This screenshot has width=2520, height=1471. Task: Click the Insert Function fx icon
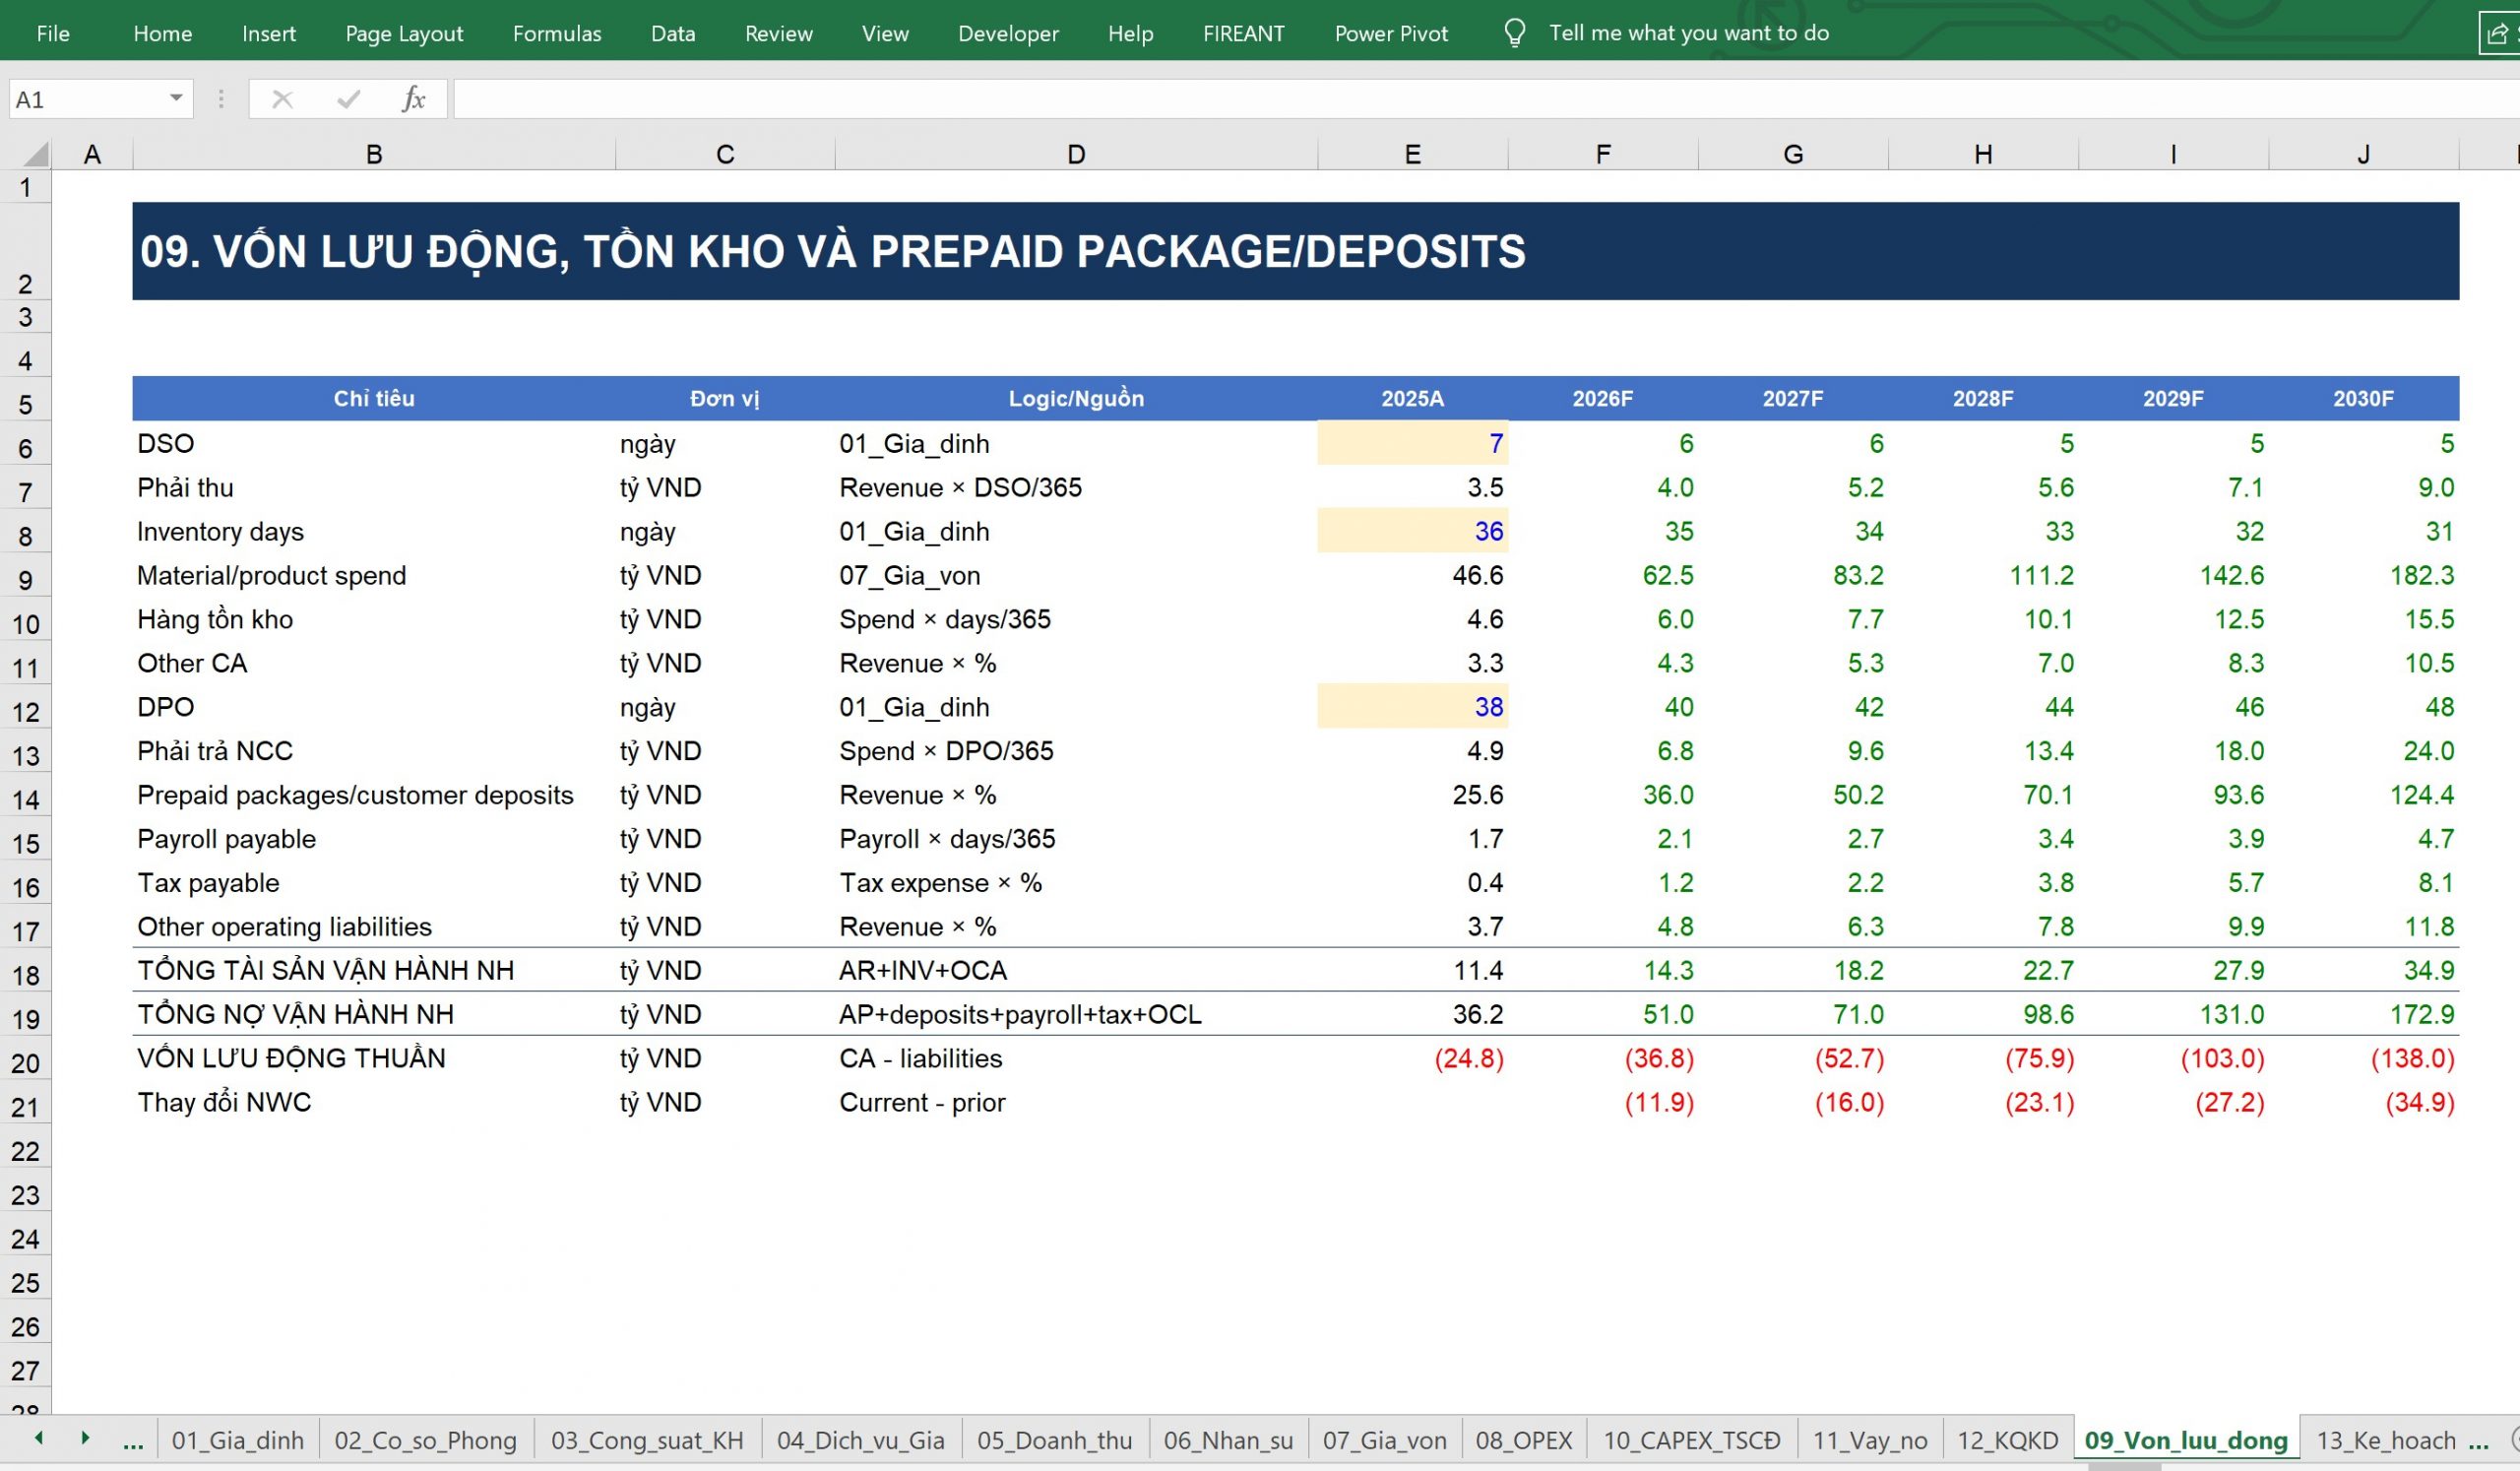(x=413, y=99)
